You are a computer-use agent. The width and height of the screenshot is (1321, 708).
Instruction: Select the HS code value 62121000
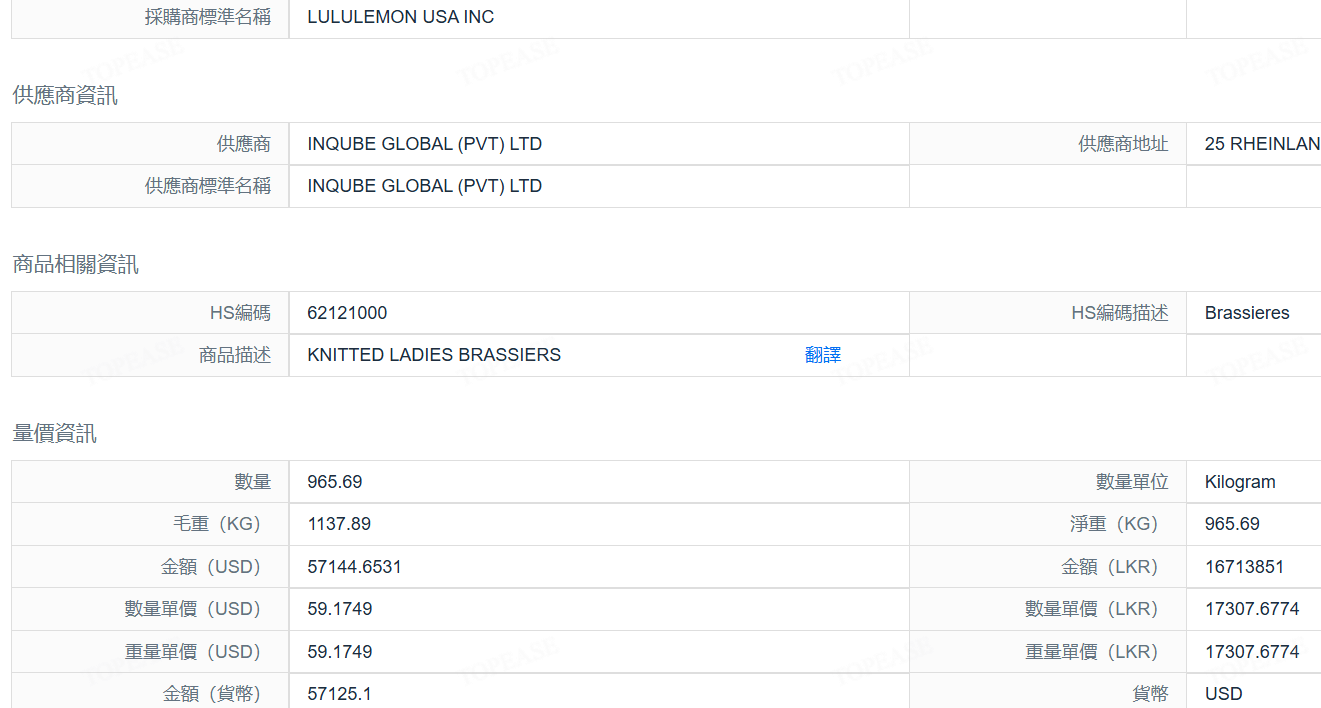coord(347,313)
